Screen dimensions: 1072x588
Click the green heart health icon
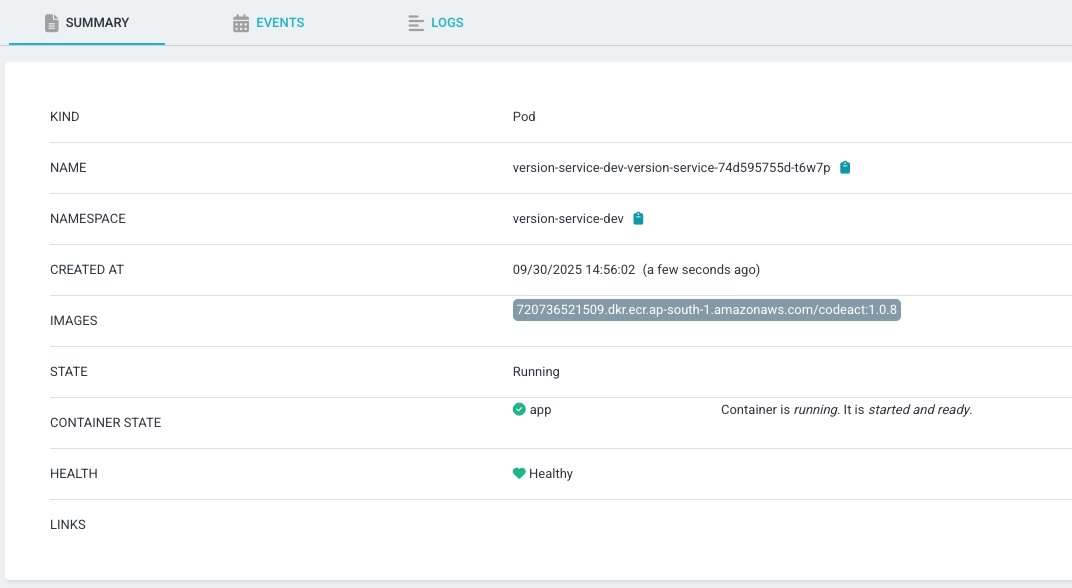coord(519,474)
